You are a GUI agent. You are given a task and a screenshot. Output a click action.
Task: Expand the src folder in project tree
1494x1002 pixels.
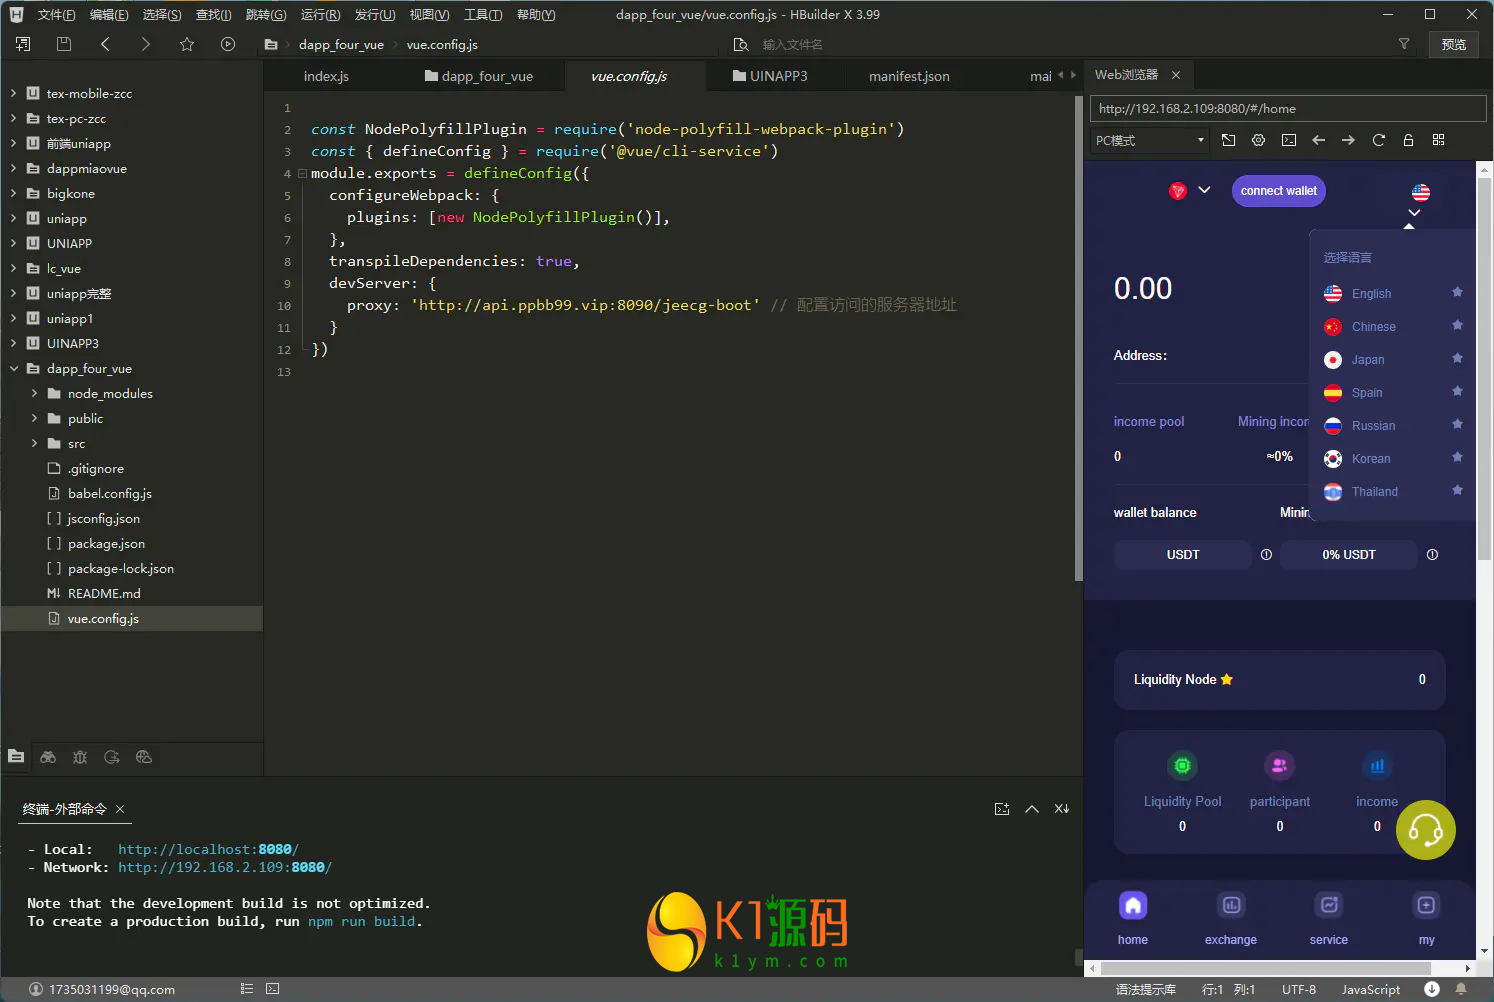coord(35,443)
